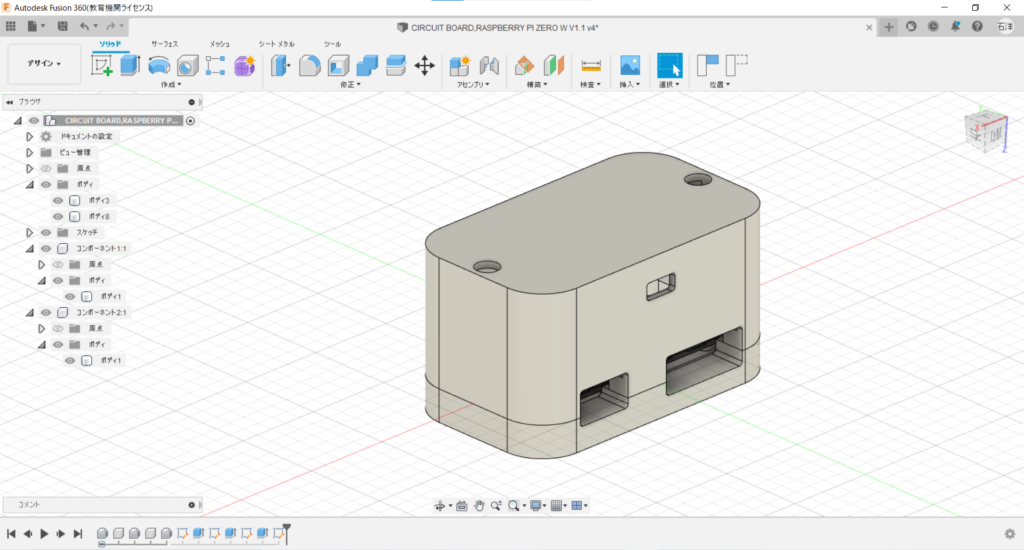The width and height of the screenshot is (1024, 550).
Task: Click the New Component icon
Action: point(460,65)
